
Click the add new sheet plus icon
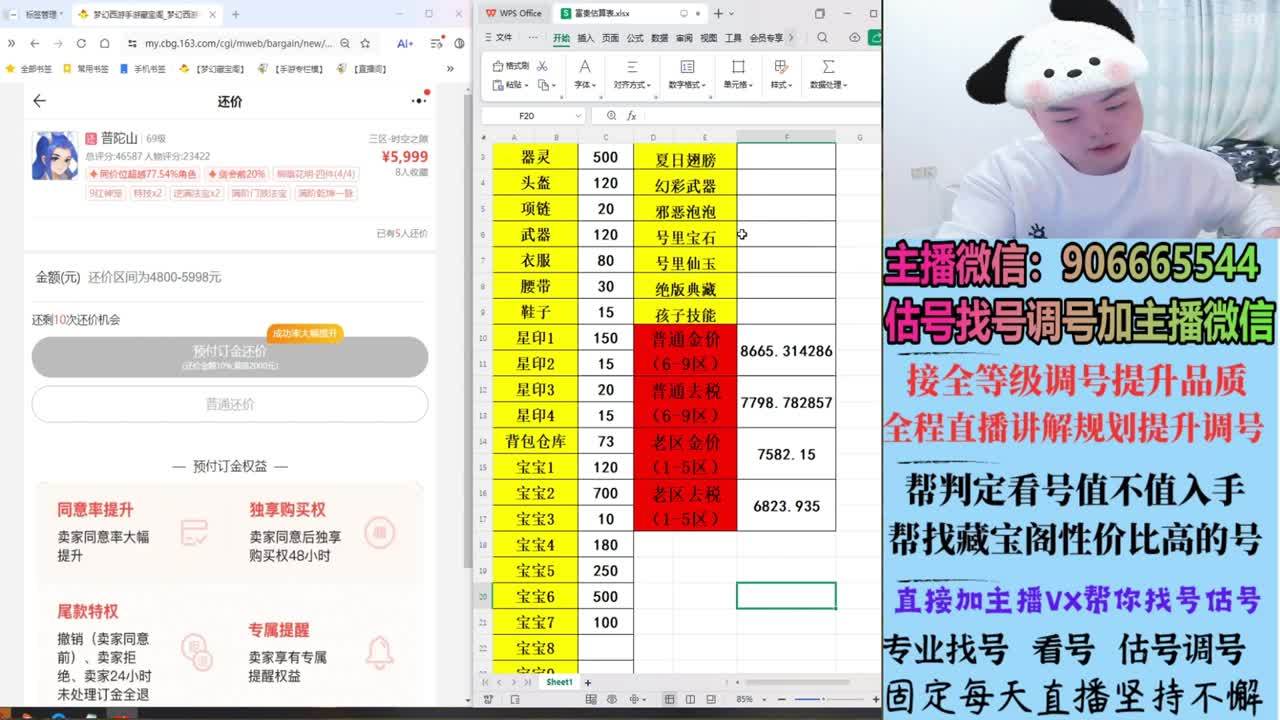588,682
